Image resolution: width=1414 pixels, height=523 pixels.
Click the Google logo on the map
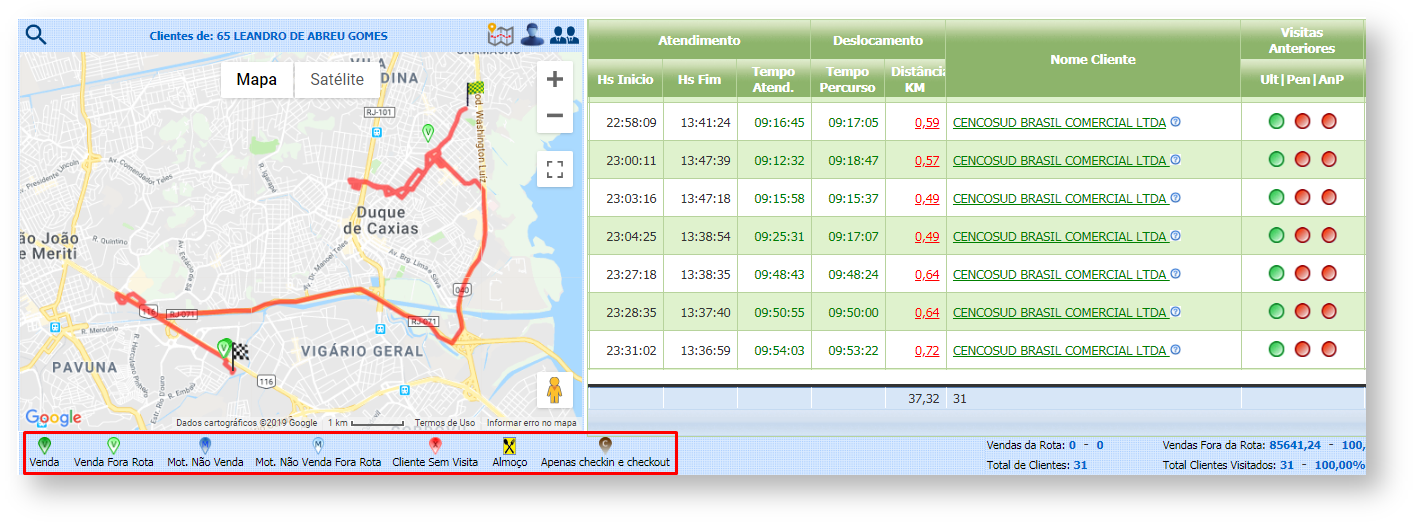(x=53, y=418)
